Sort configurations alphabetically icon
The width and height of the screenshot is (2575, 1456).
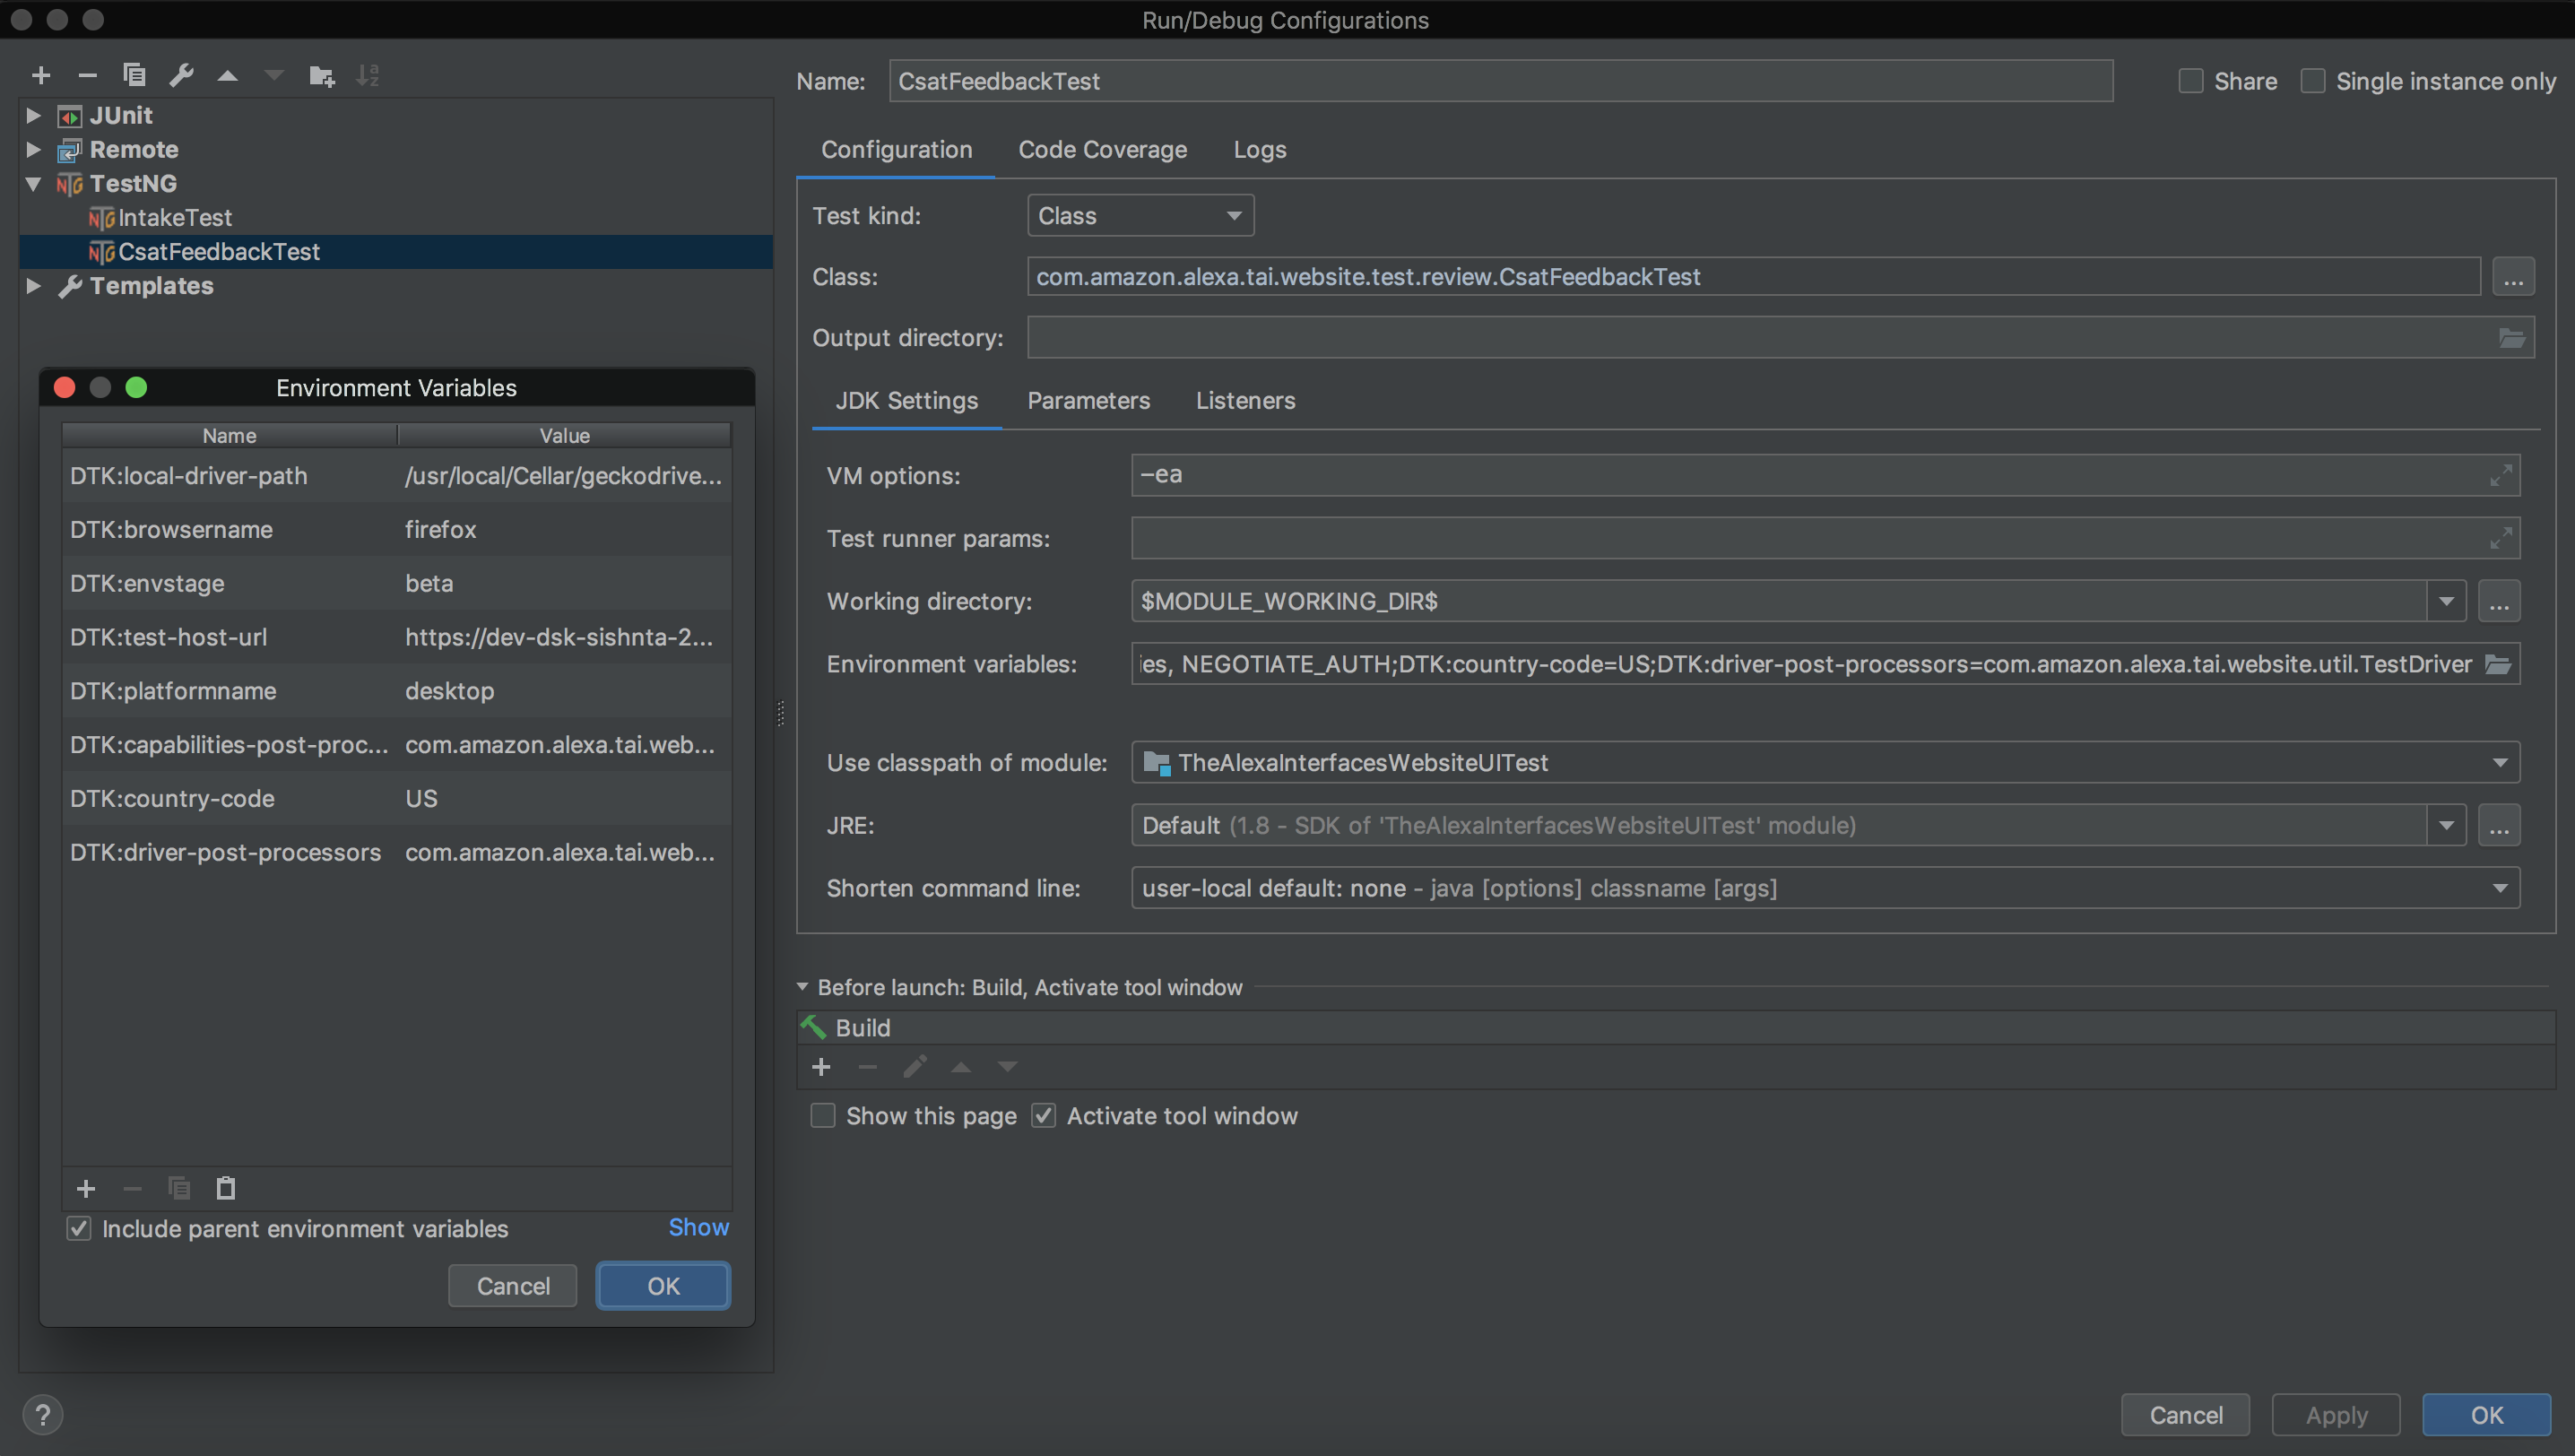pyautogui.click(x=368, y=75)
